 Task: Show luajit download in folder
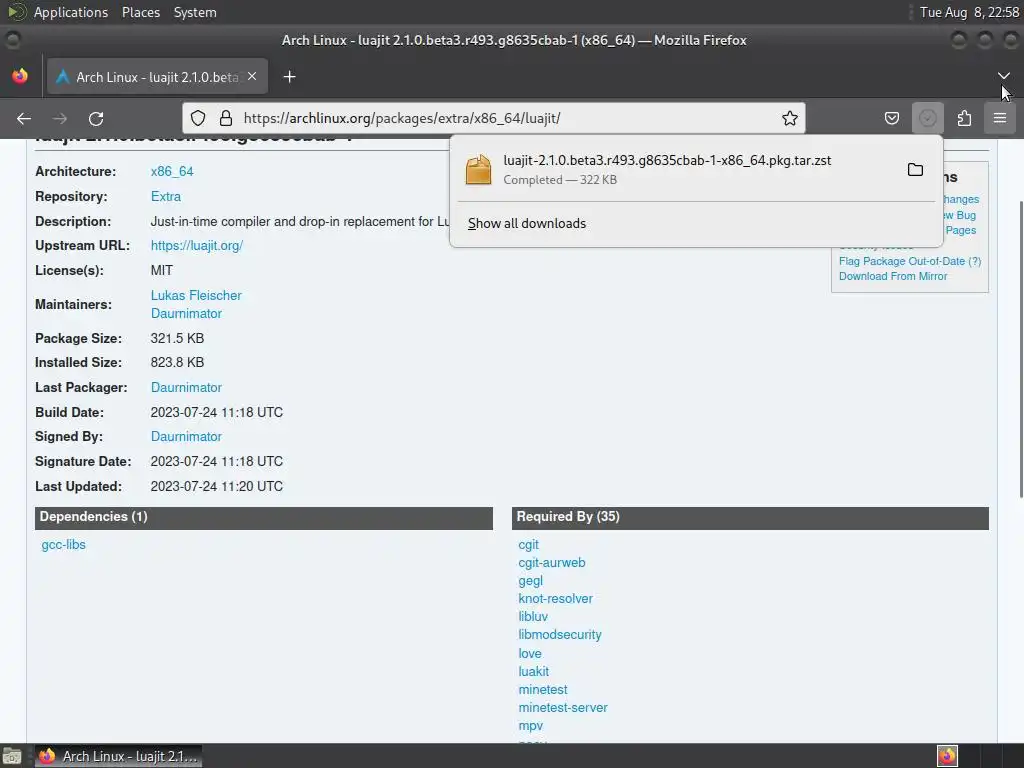click(915, 170)
